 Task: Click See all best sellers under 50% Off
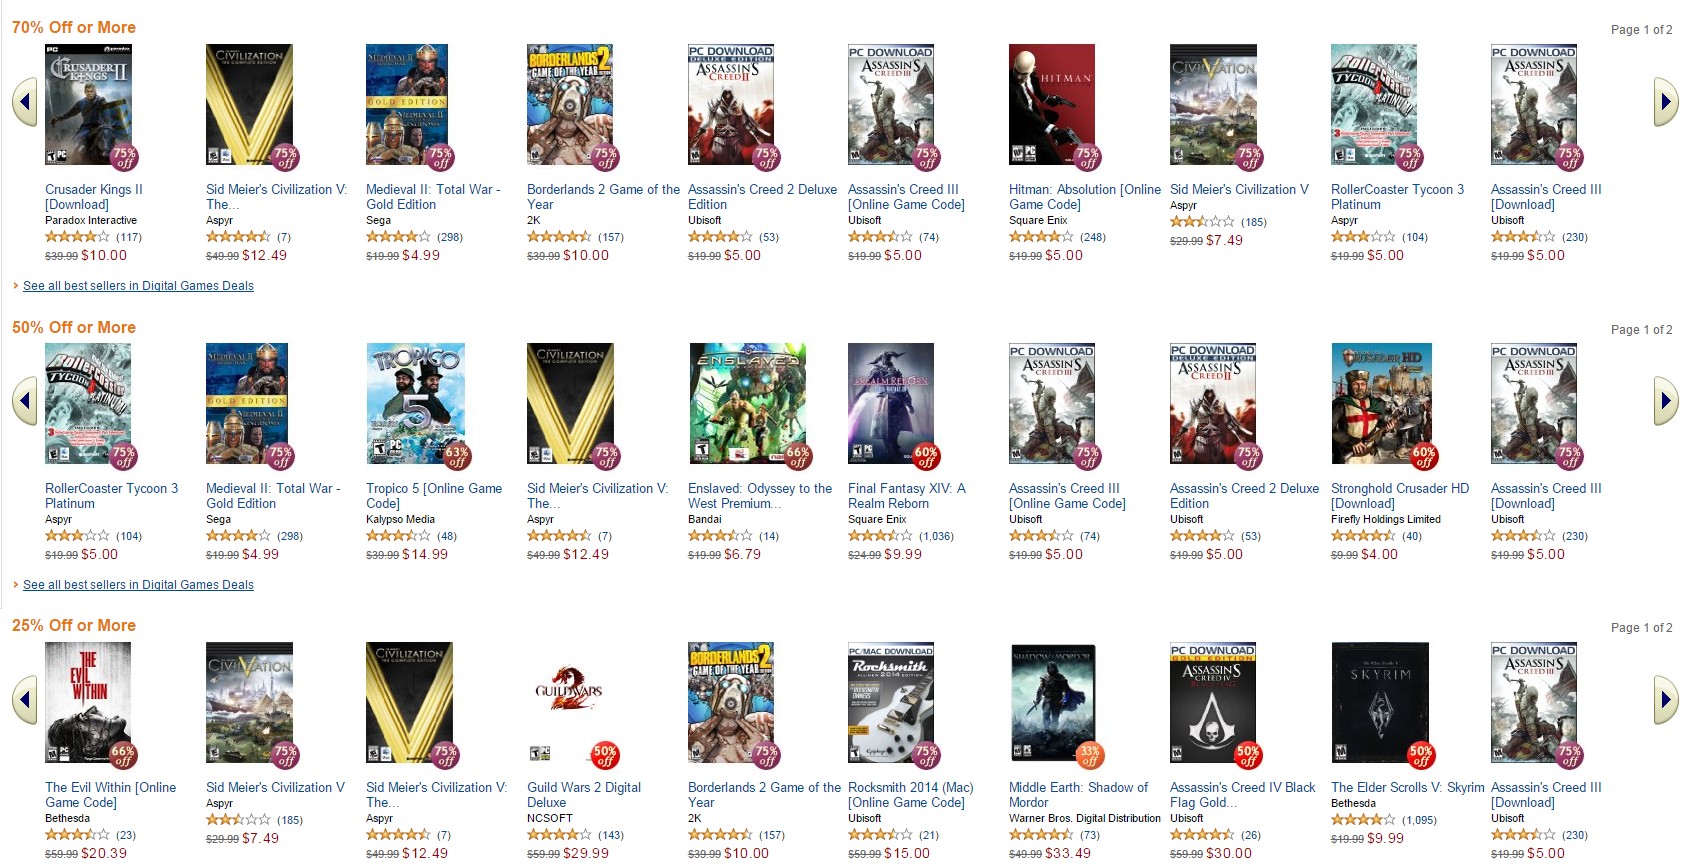(138, 585)
